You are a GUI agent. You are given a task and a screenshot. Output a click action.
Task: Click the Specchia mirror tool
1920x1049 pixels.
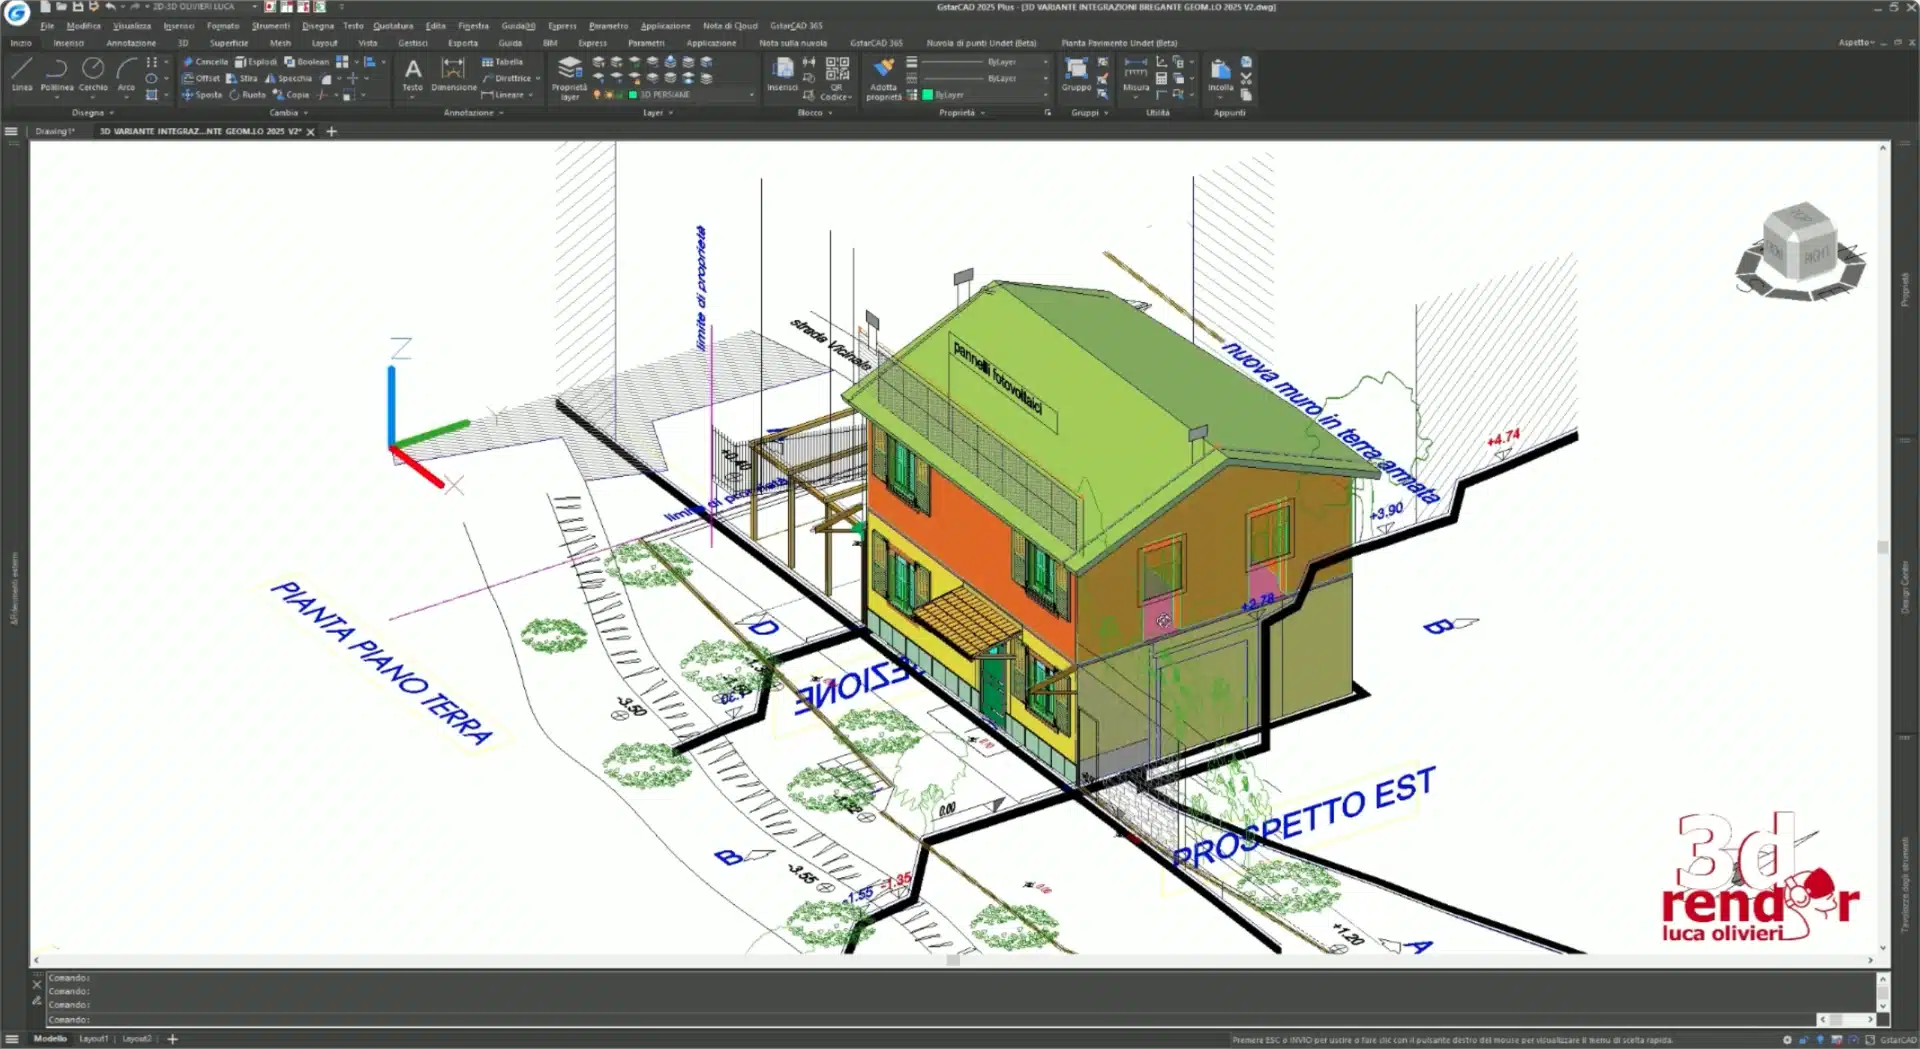click(288, 78)
